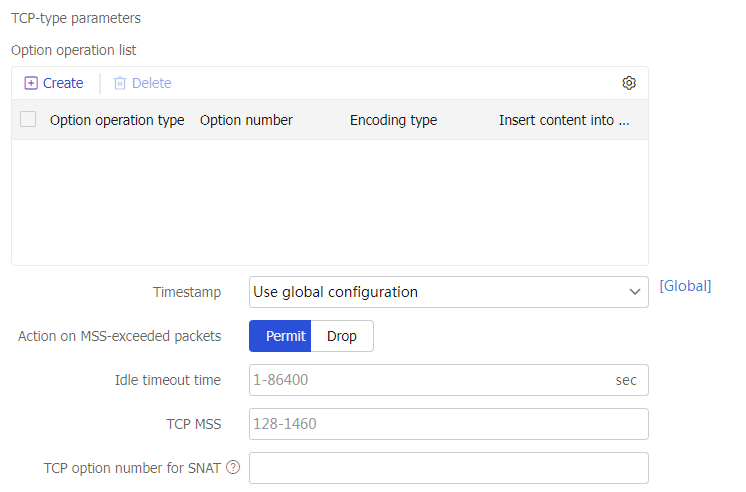Click the sec unit in Idle timeout field
746x492 pixels.
[626, 380]
